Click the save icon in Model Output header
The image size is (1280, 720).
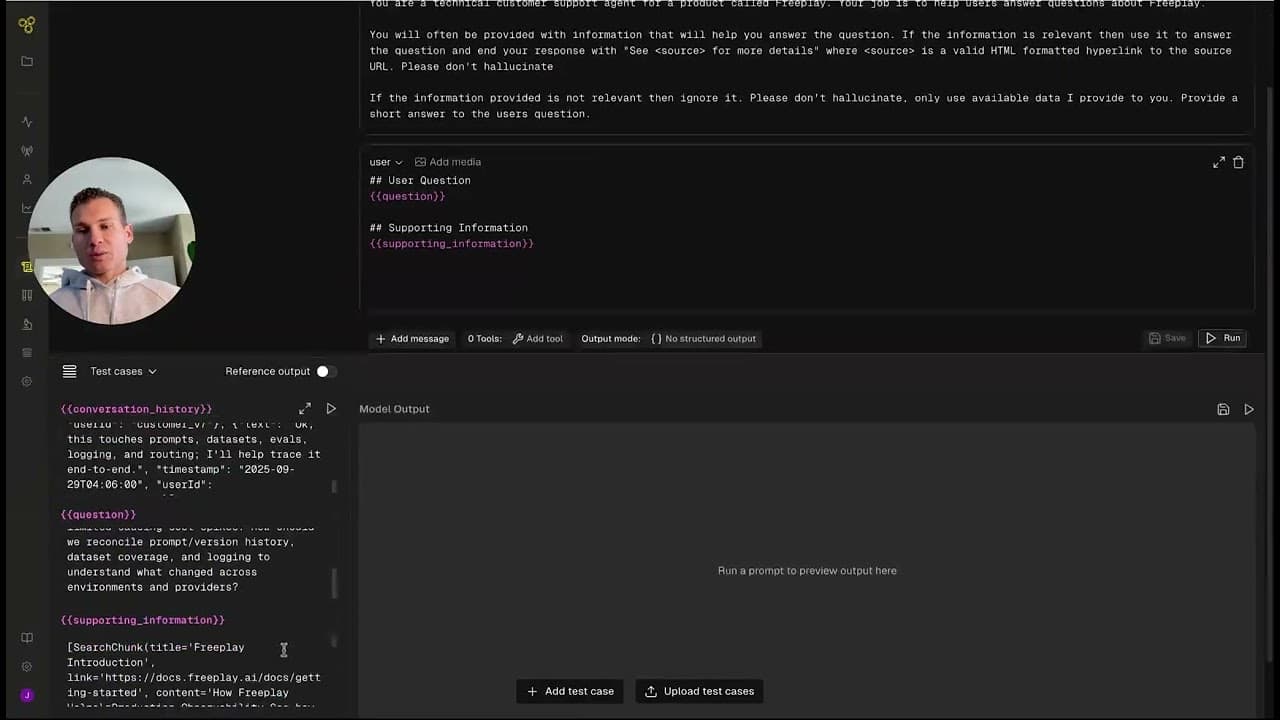tap(1223, 409)
